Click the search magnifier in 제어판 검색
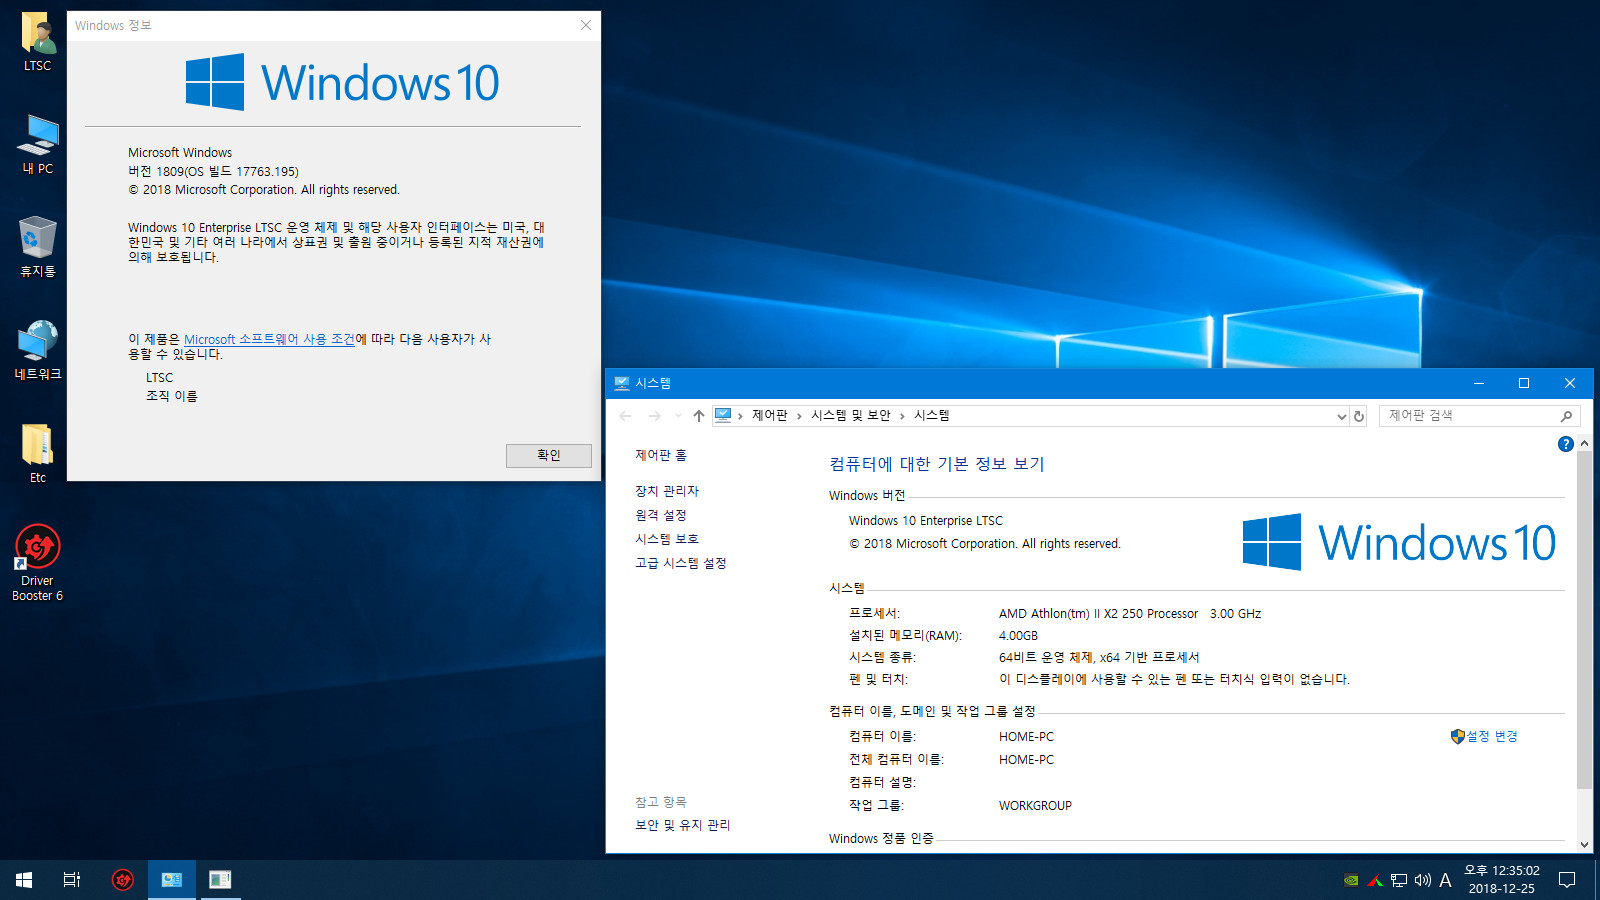Image resolution: width=1600 pixels, height=900 pixels. tap(1566, 416)
